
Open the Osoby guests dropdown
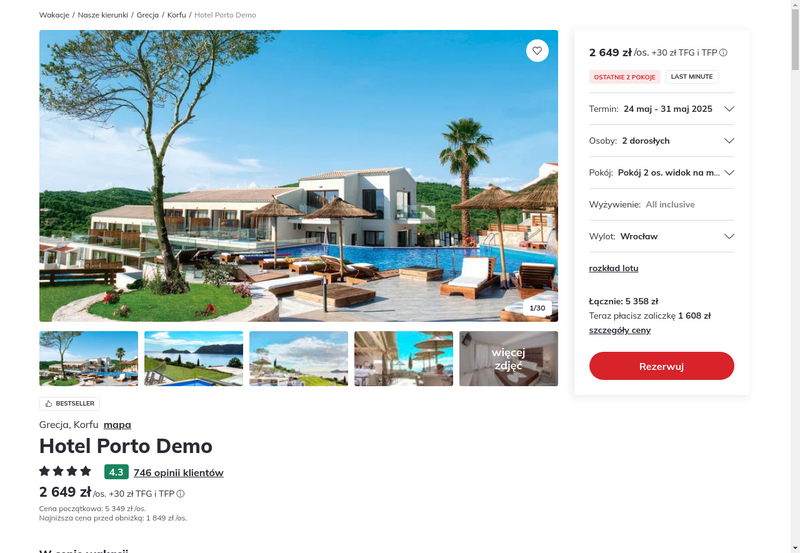[x=661, y=141]
